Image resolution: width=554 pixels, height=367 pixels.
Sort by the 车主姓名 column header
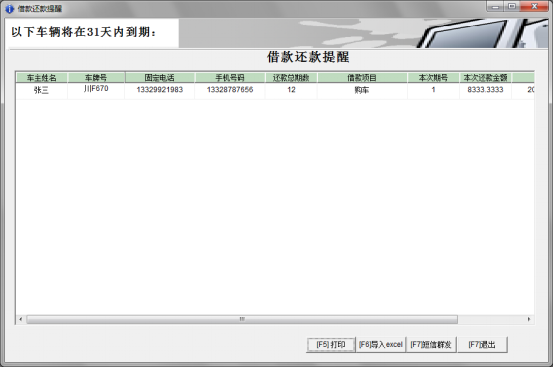click(x=42, y=78)
